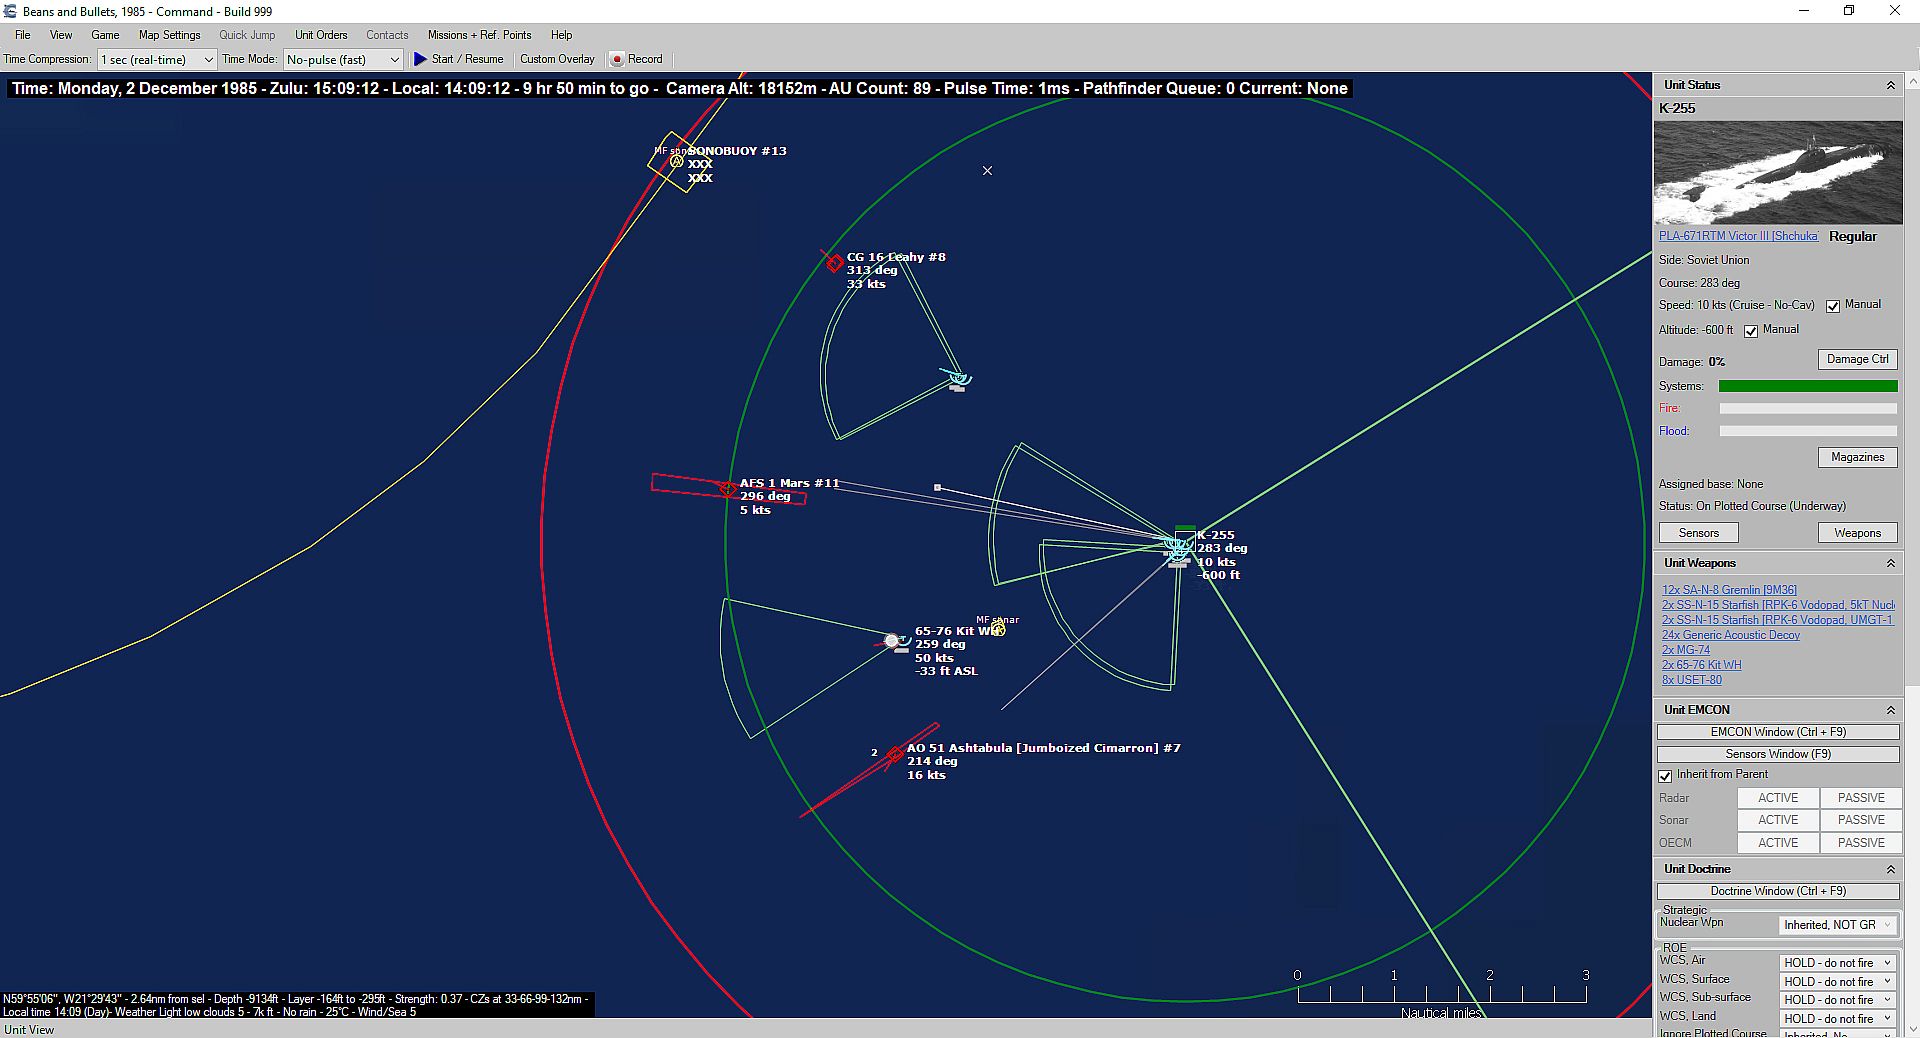Open Sensors Window (F9)
This screenshot has height=1038, width=1920.
point(1778,754)
